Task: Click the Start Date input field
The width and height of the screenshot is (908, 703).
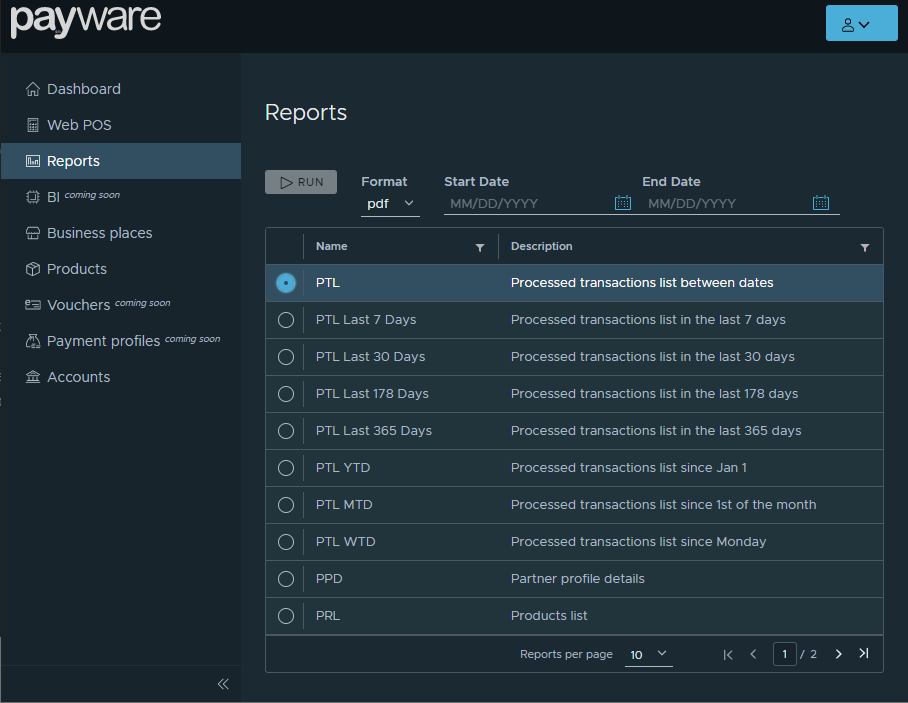Action: click(525, 204)
